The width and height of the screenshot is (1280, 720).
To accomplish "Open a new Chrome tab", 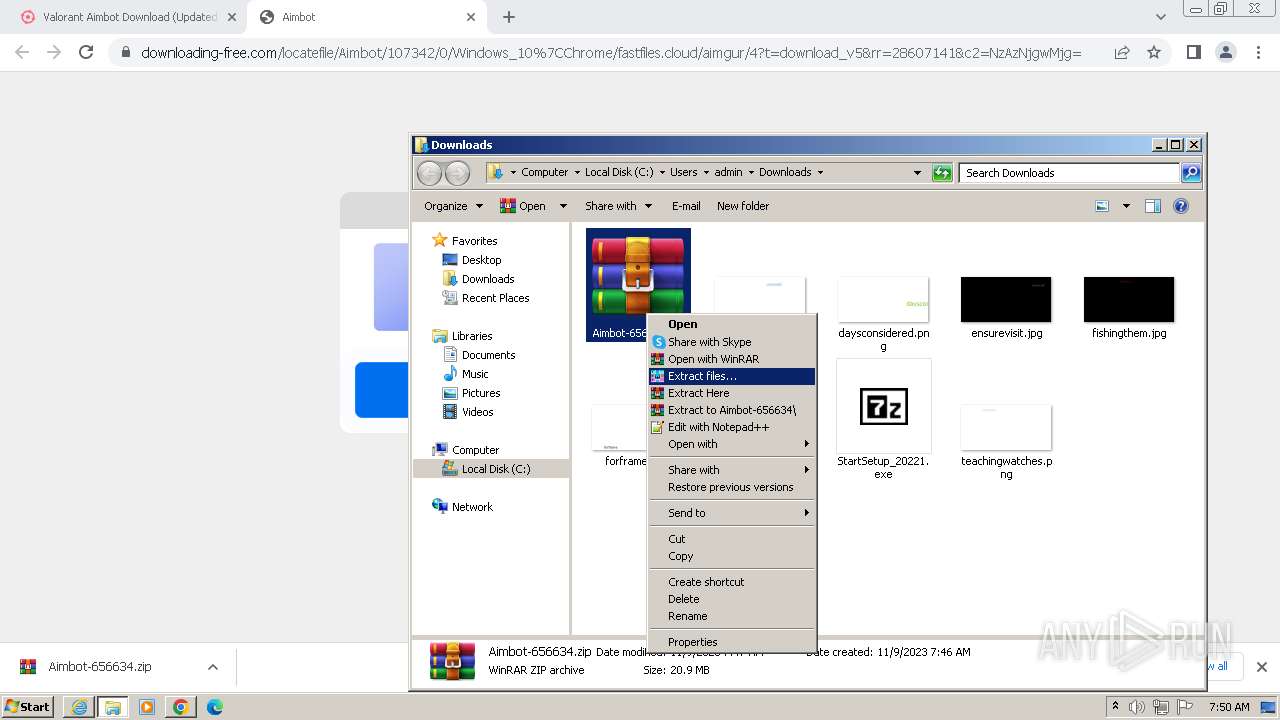I will tap(509, 17).
